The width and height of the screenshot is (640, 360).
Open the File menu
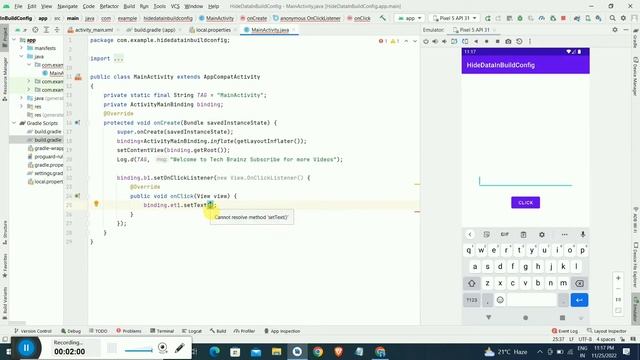[x=18, y=6]
